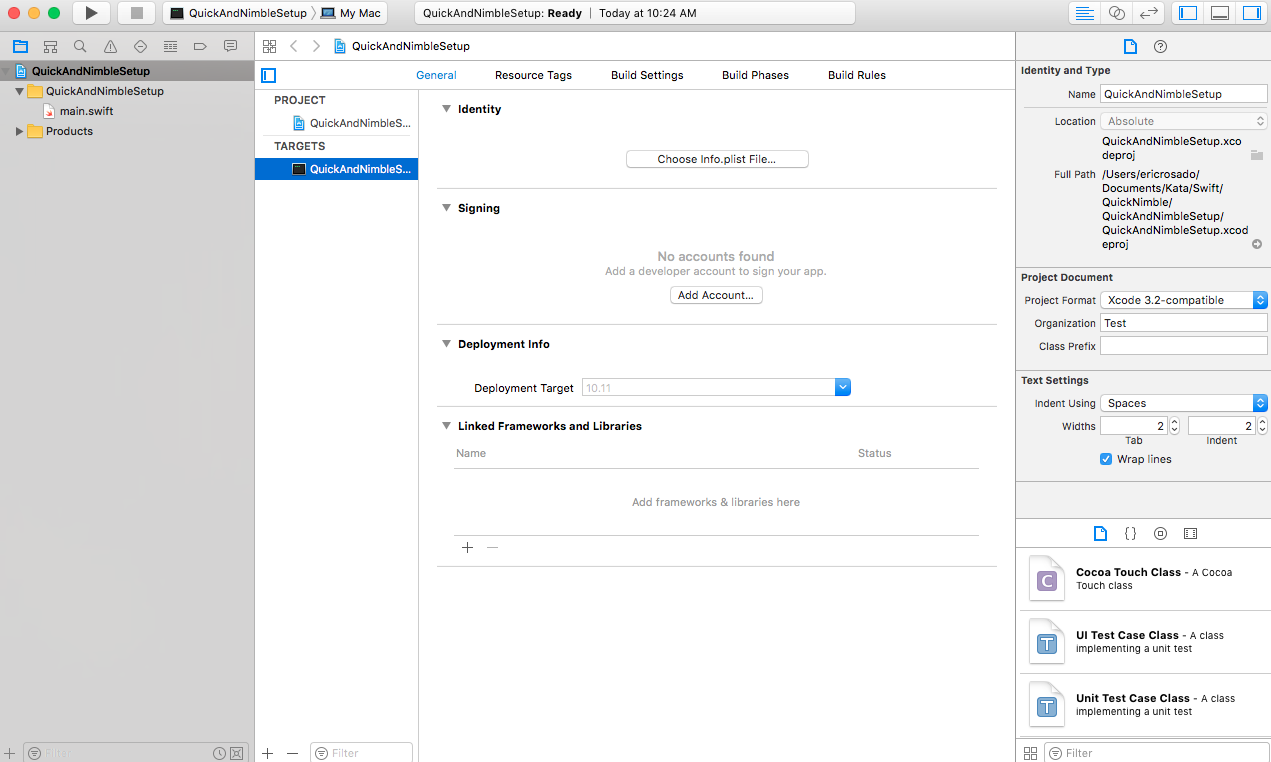
Task: Show the Media library
Action: [x=1190, y=534]
